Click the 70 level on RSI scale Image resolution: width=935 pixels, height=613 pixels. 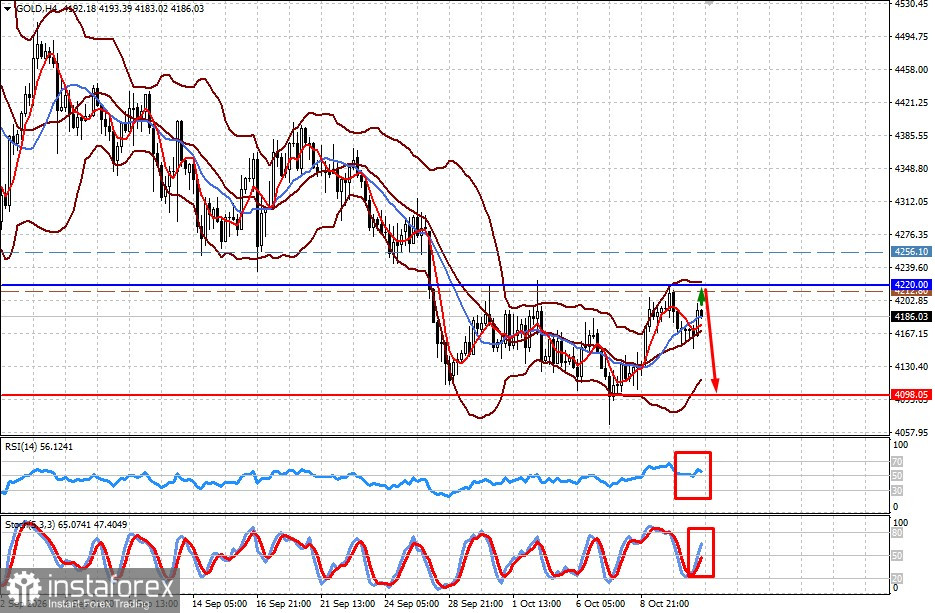tap(897, 462)
